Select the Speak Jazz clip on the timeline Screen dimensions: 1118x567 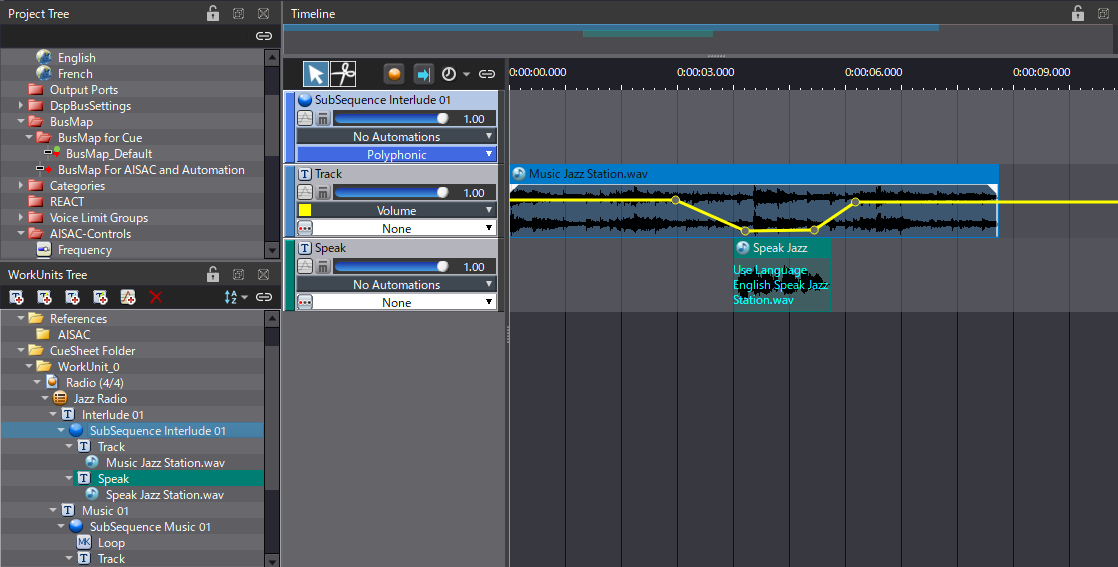point(781,274)
